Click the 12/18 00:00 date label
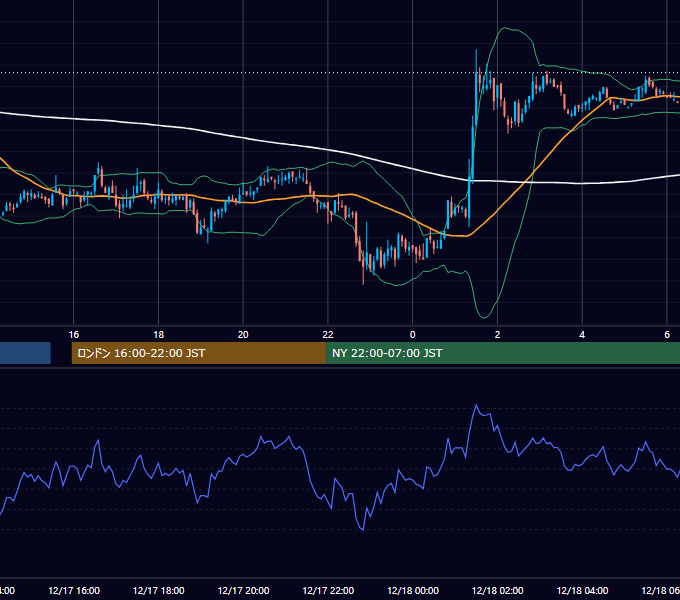This screenshot has height=600, width=680. (413, 590)
